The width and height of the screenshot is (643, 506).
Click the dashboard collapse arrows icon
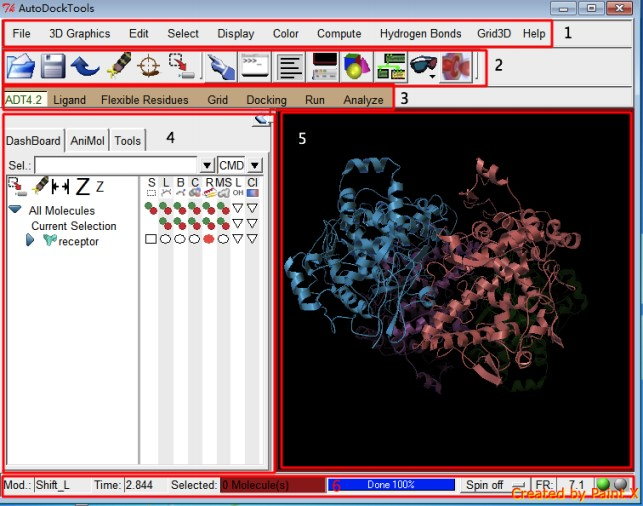coord(60,187)
